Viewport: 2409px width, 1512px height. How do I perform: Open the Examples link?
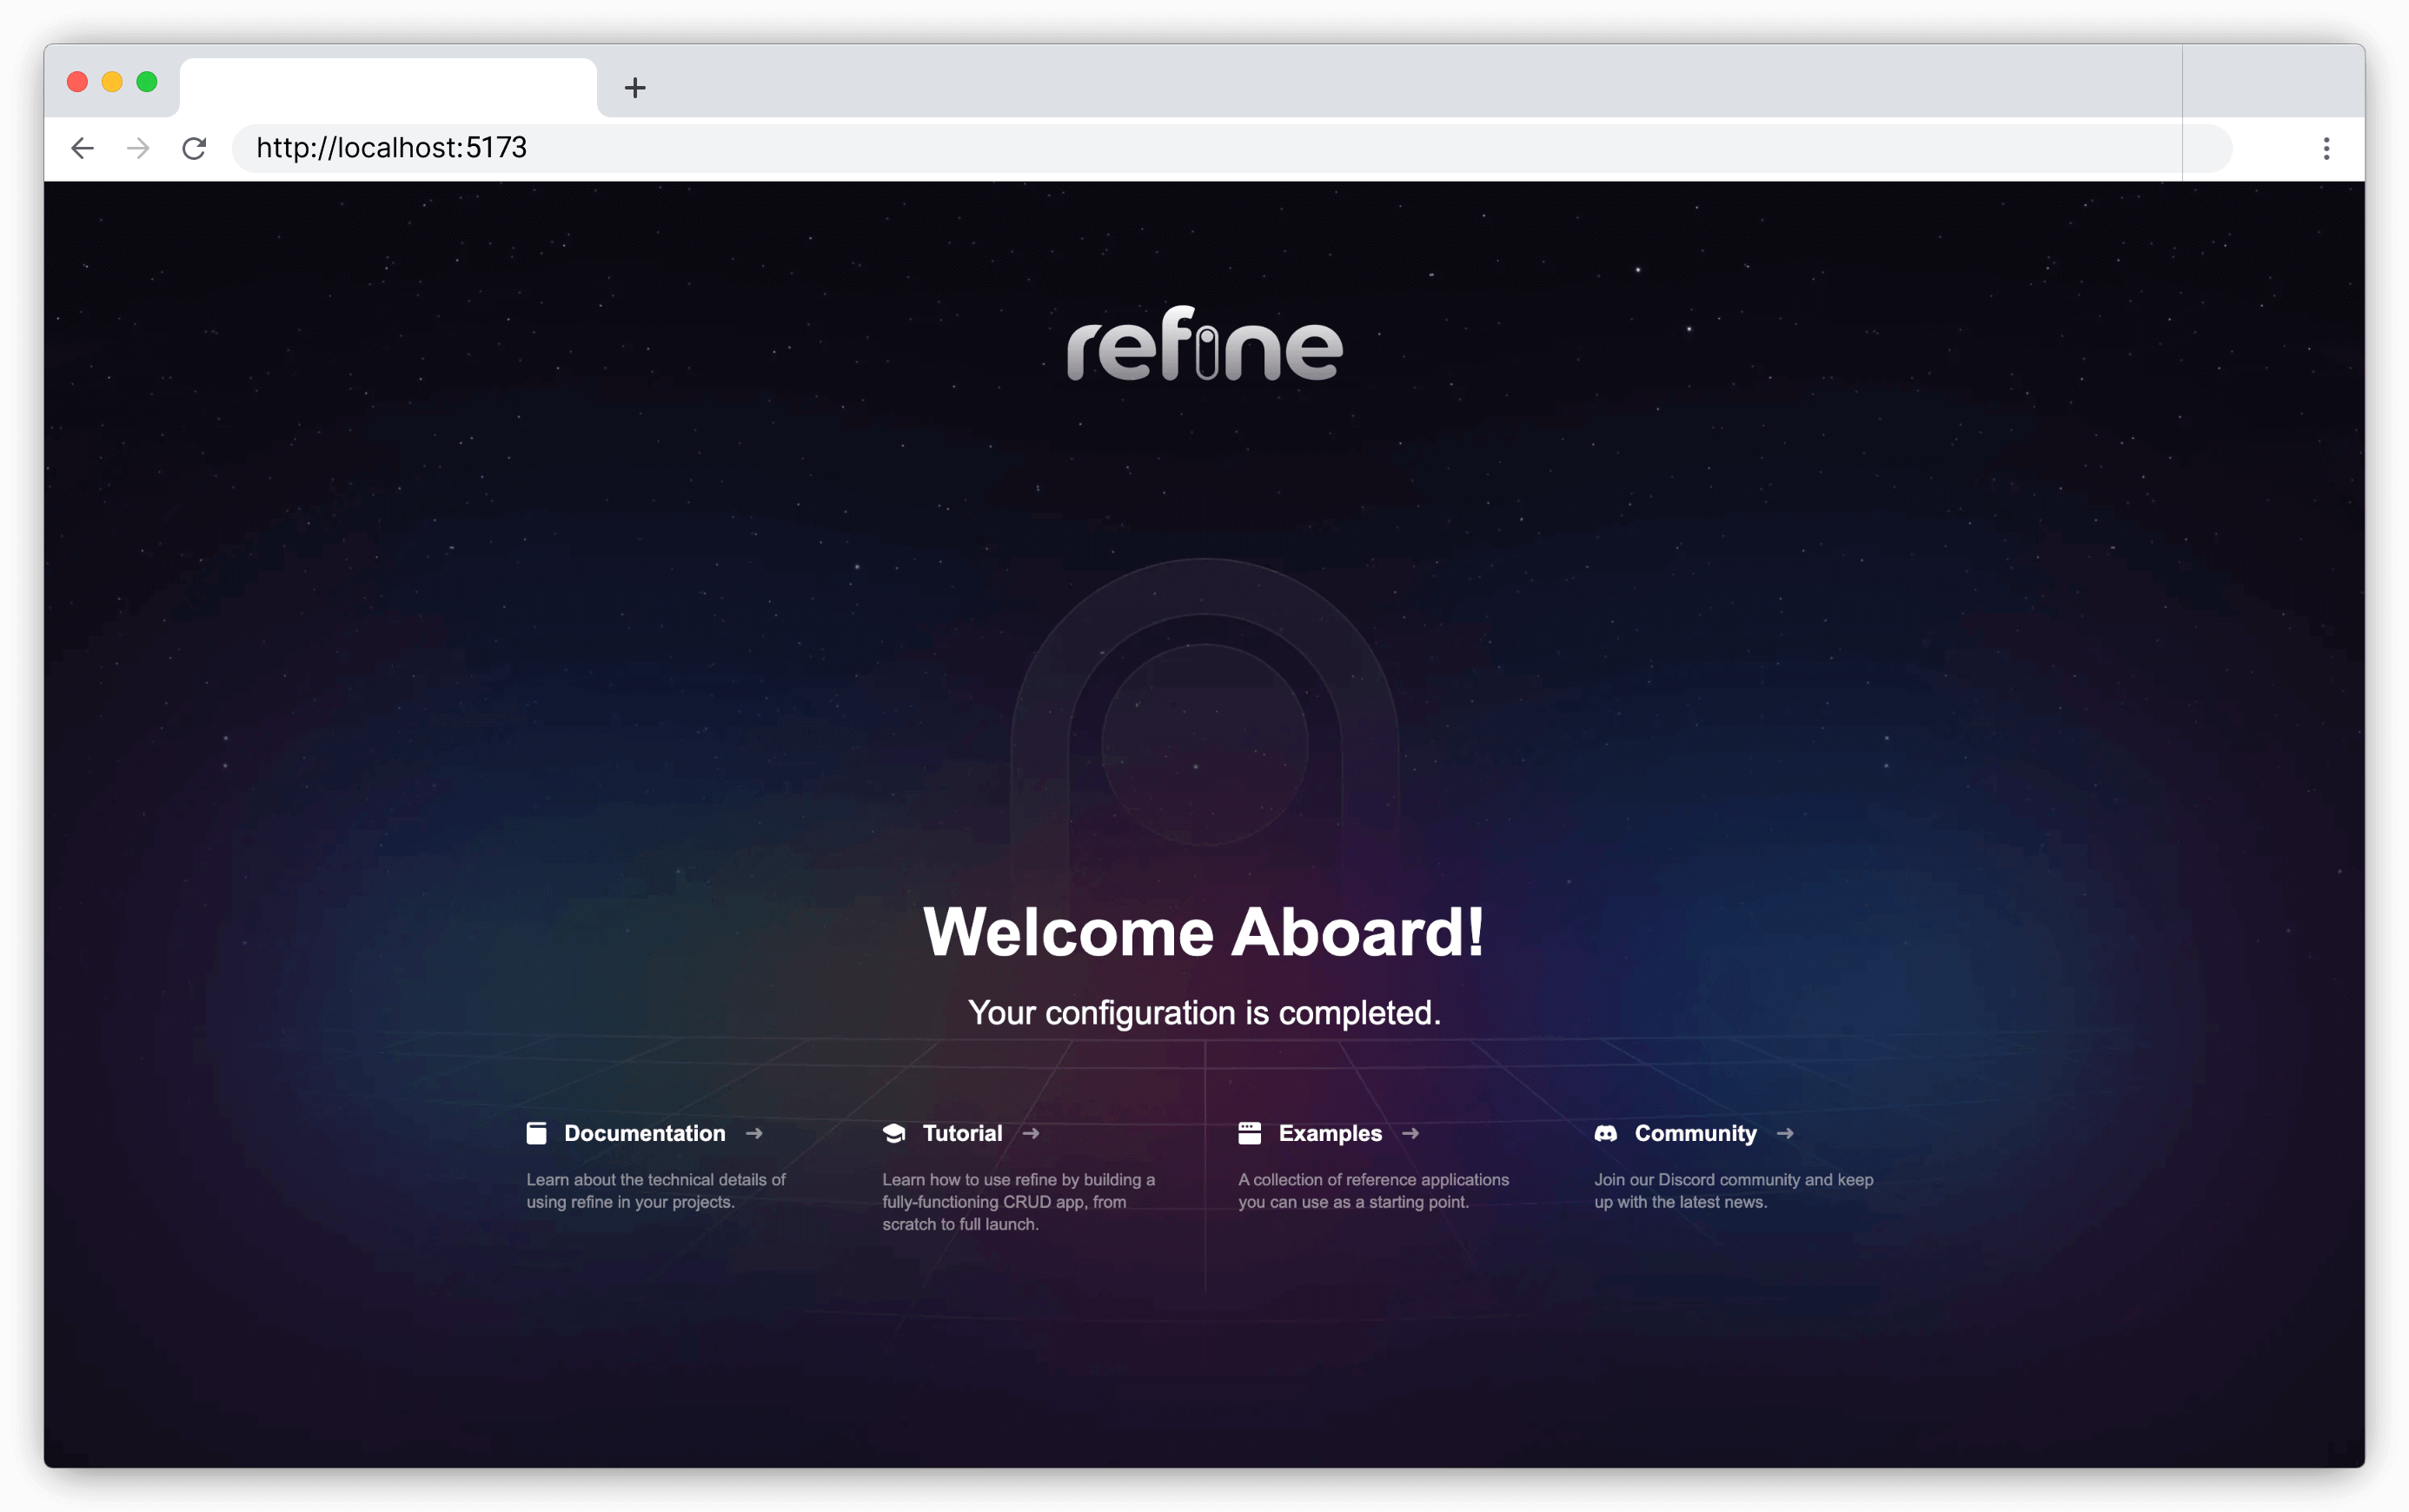point(1330,1133)
